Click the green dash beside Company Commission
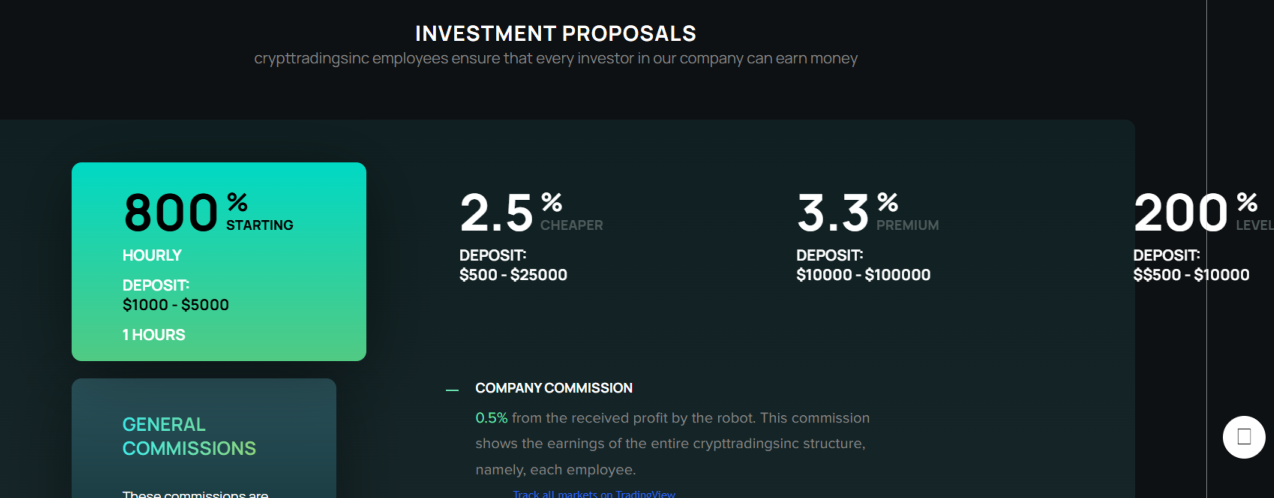The height and width of the screenshot is (498, 1274). coord(452,389)
